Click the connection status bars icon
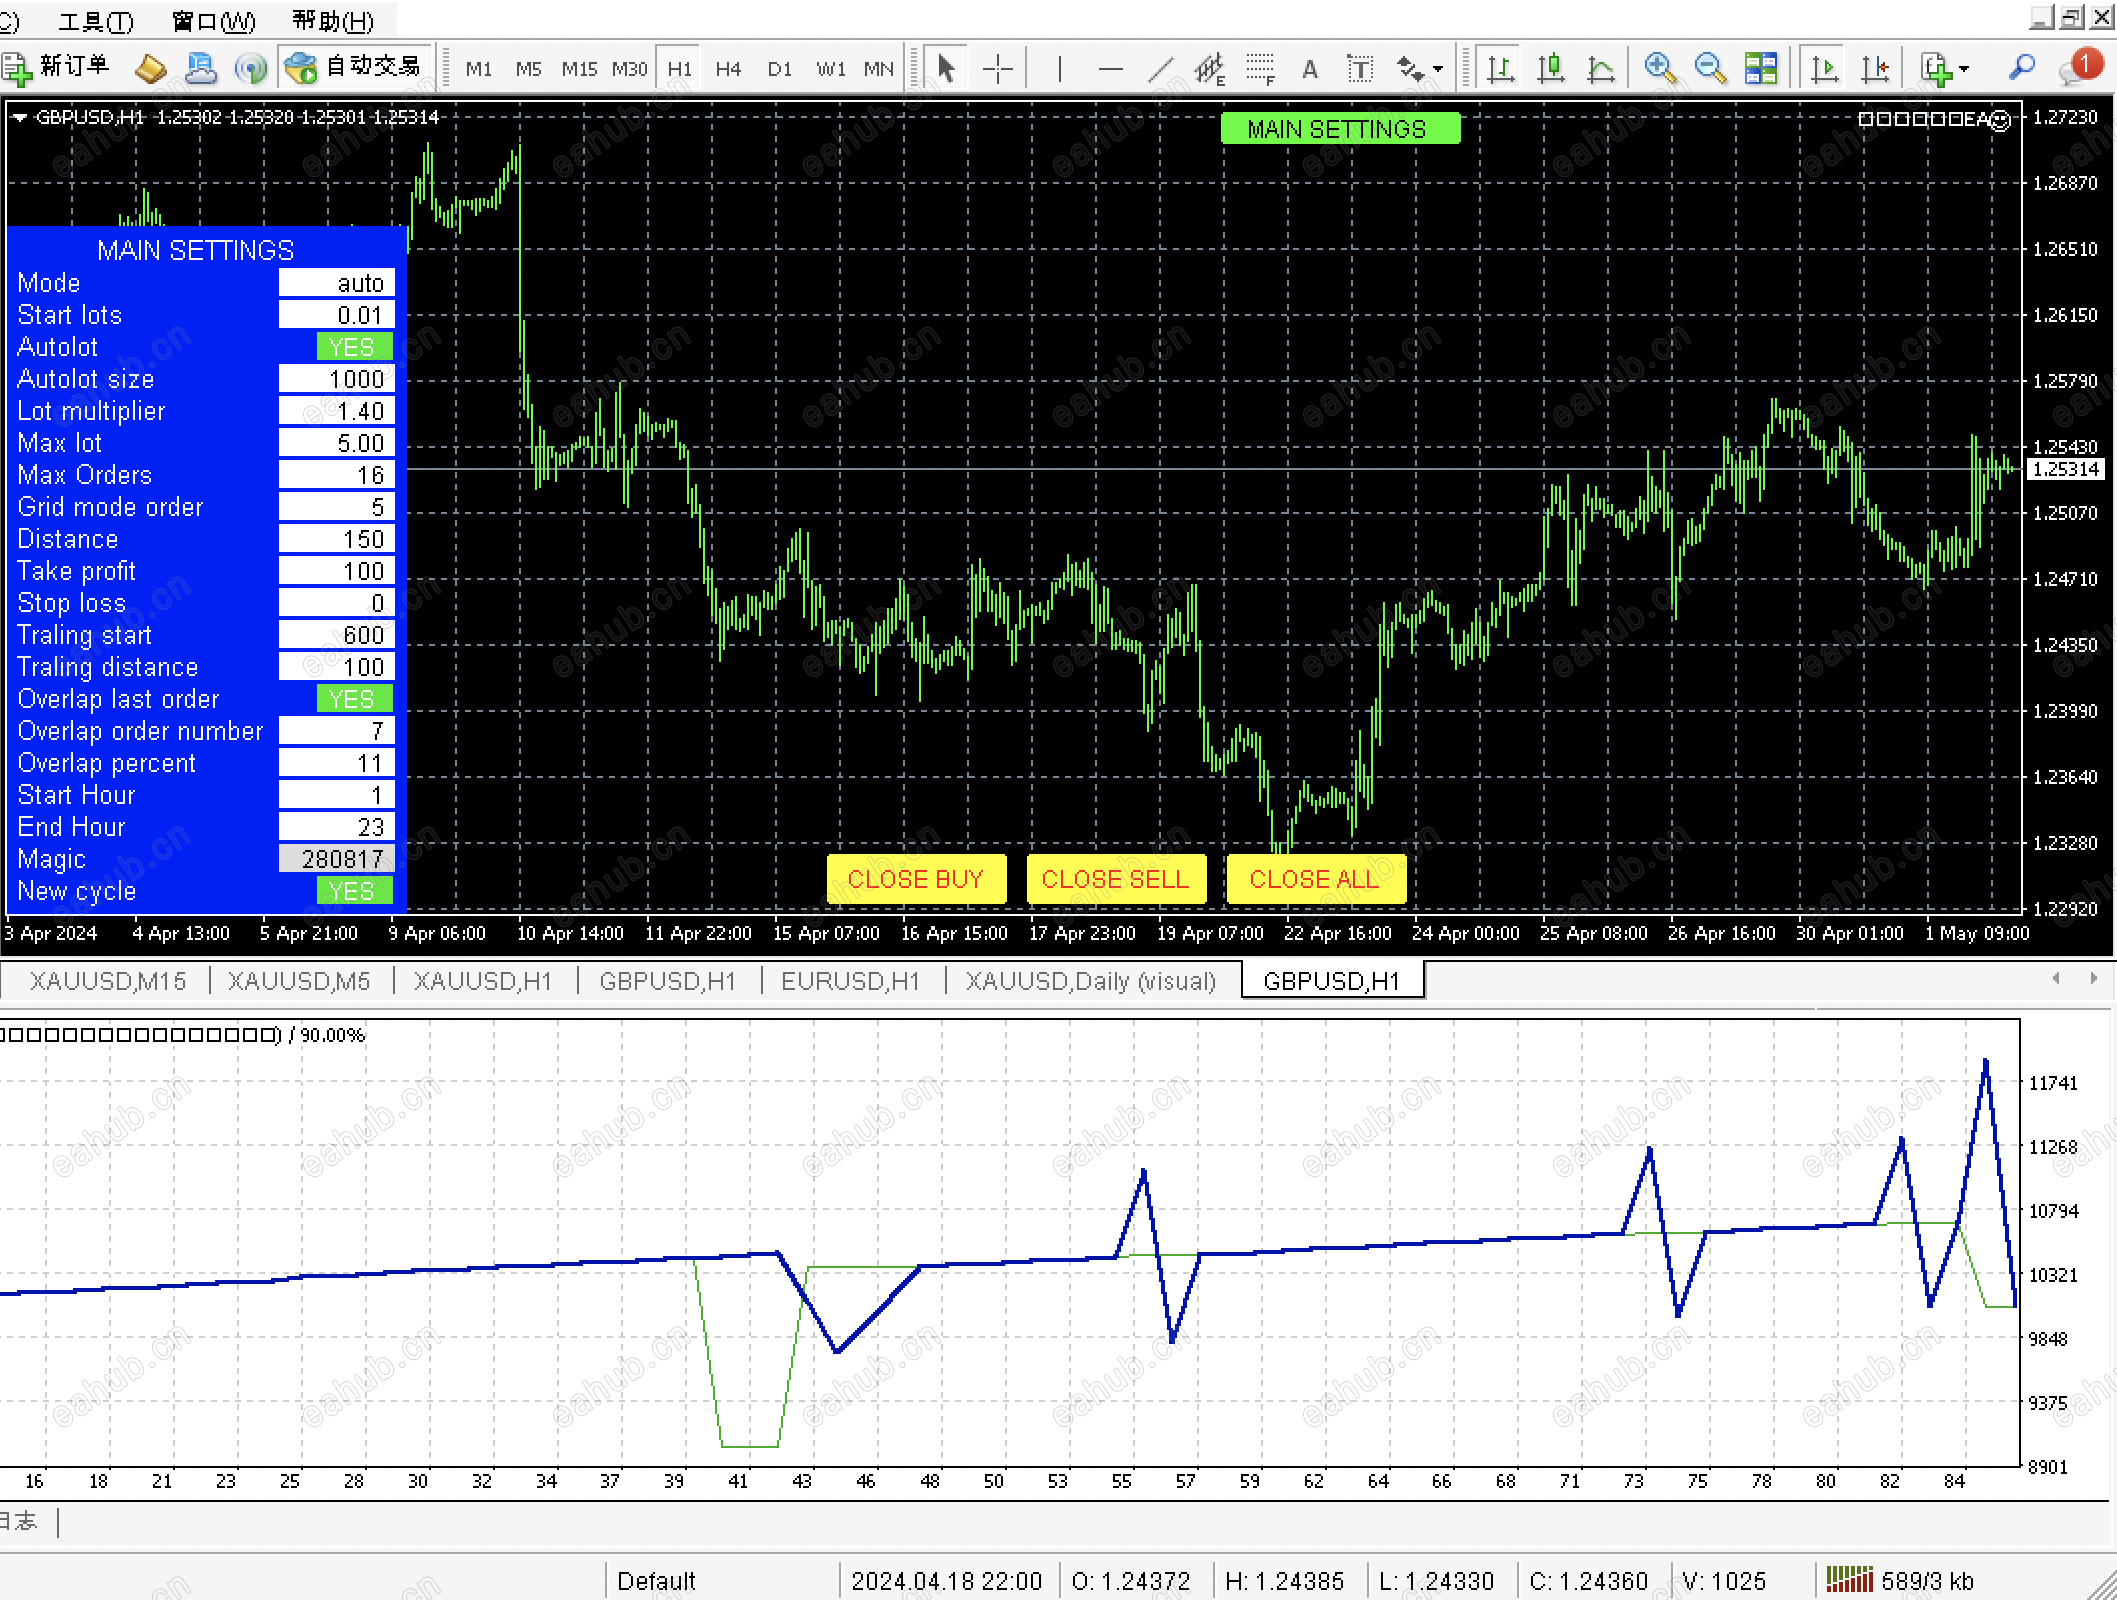Viewport: 2117px width, 1600px height. click(1849, 1579)
